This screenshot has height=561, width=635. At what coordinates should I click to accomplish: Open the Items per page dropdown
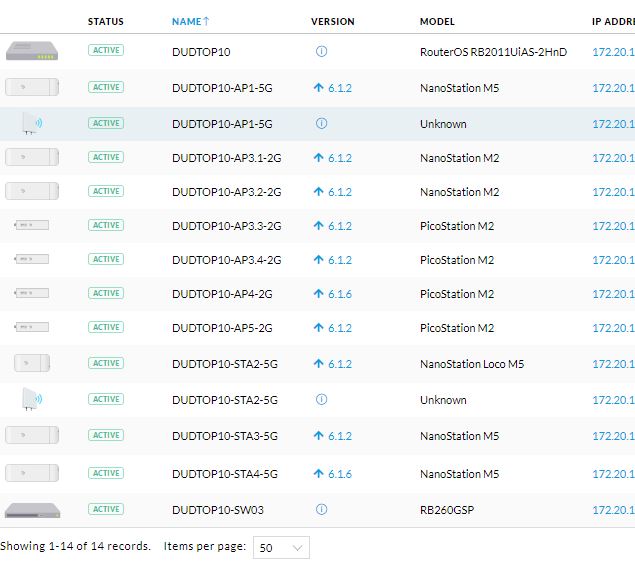281,548
